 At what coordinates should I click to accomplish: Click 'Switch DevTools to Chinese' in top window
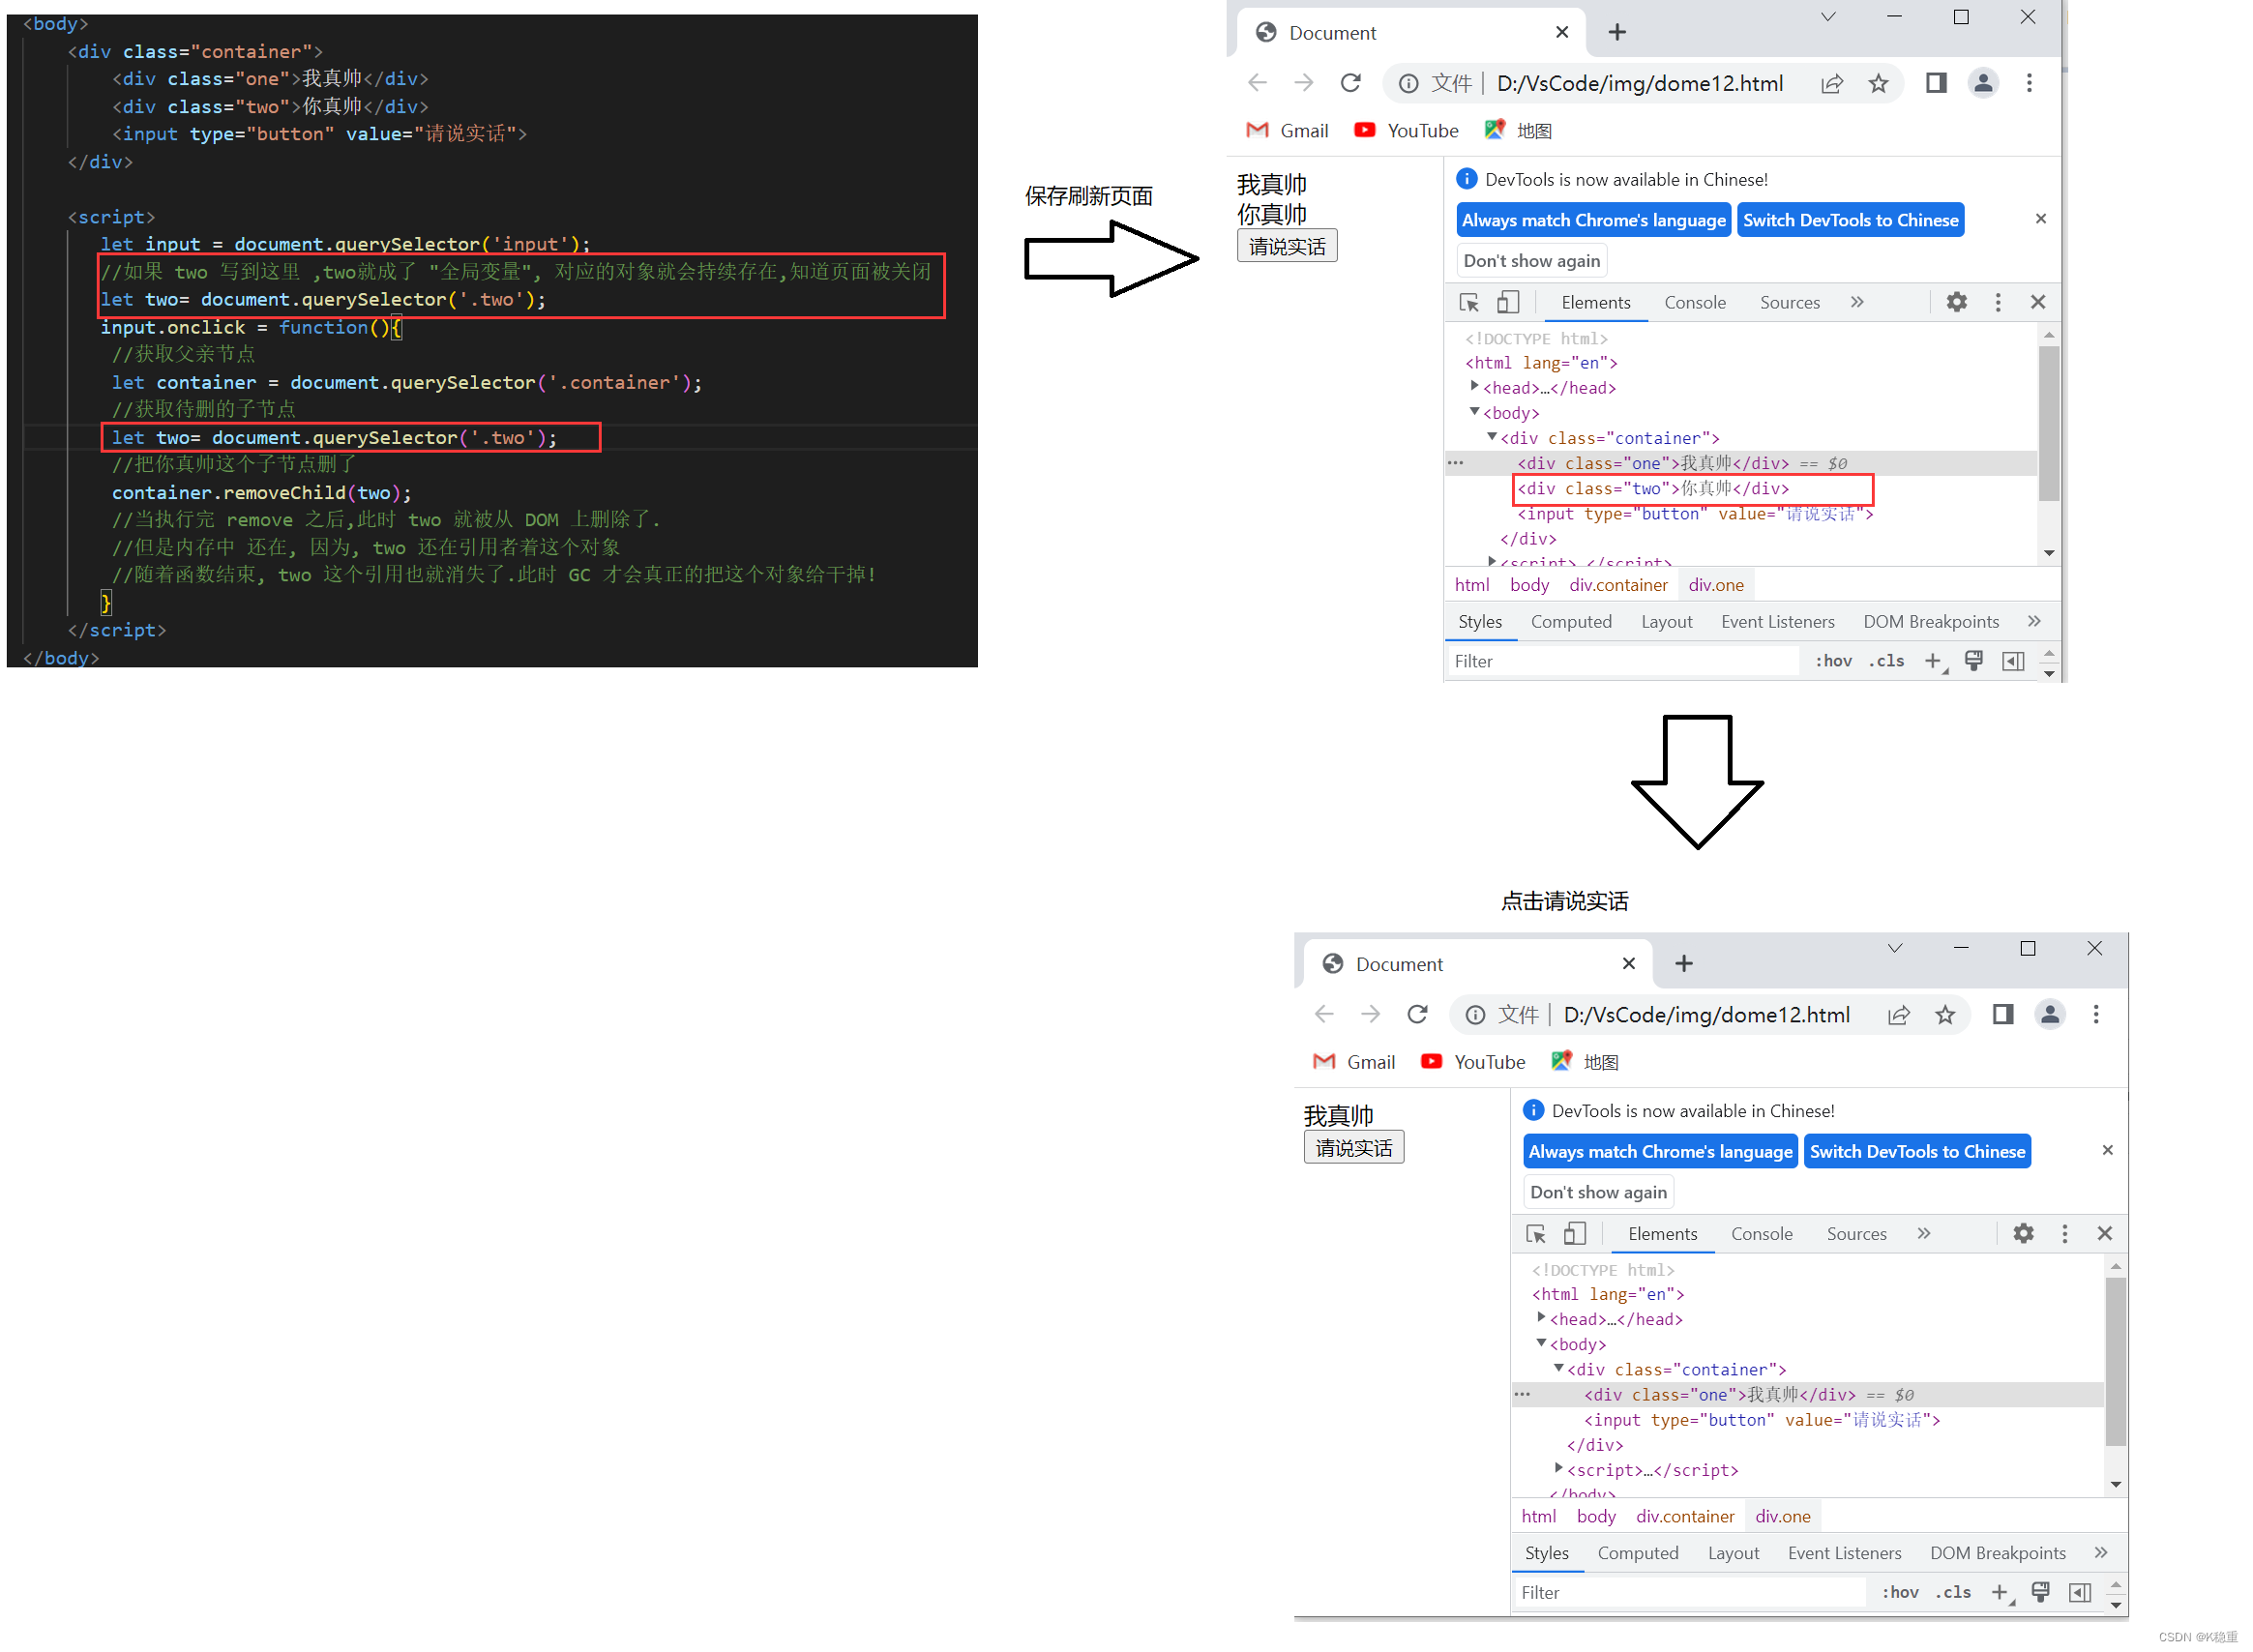click(x=1850, y=220)
